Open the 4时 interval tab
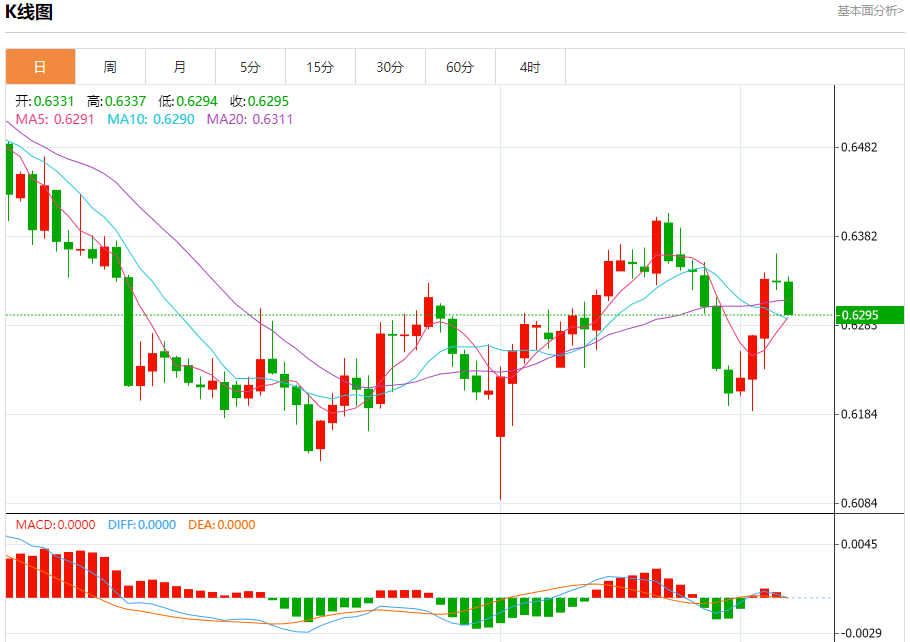The height and width of the screenshot is (642, 910). click(530, 67)
